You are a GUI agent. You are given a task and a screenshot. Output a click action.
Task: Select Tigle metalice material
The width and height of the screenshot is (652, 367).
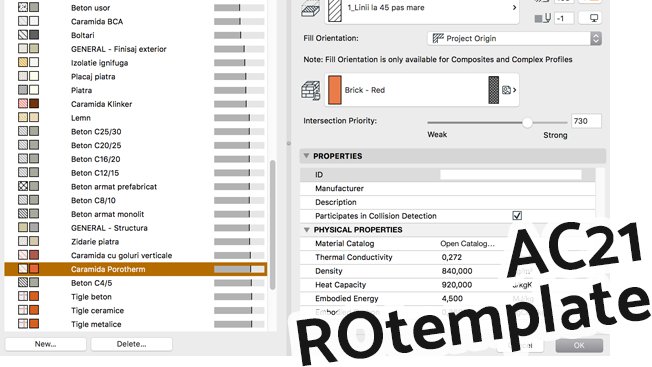click(x=136, y=324)
